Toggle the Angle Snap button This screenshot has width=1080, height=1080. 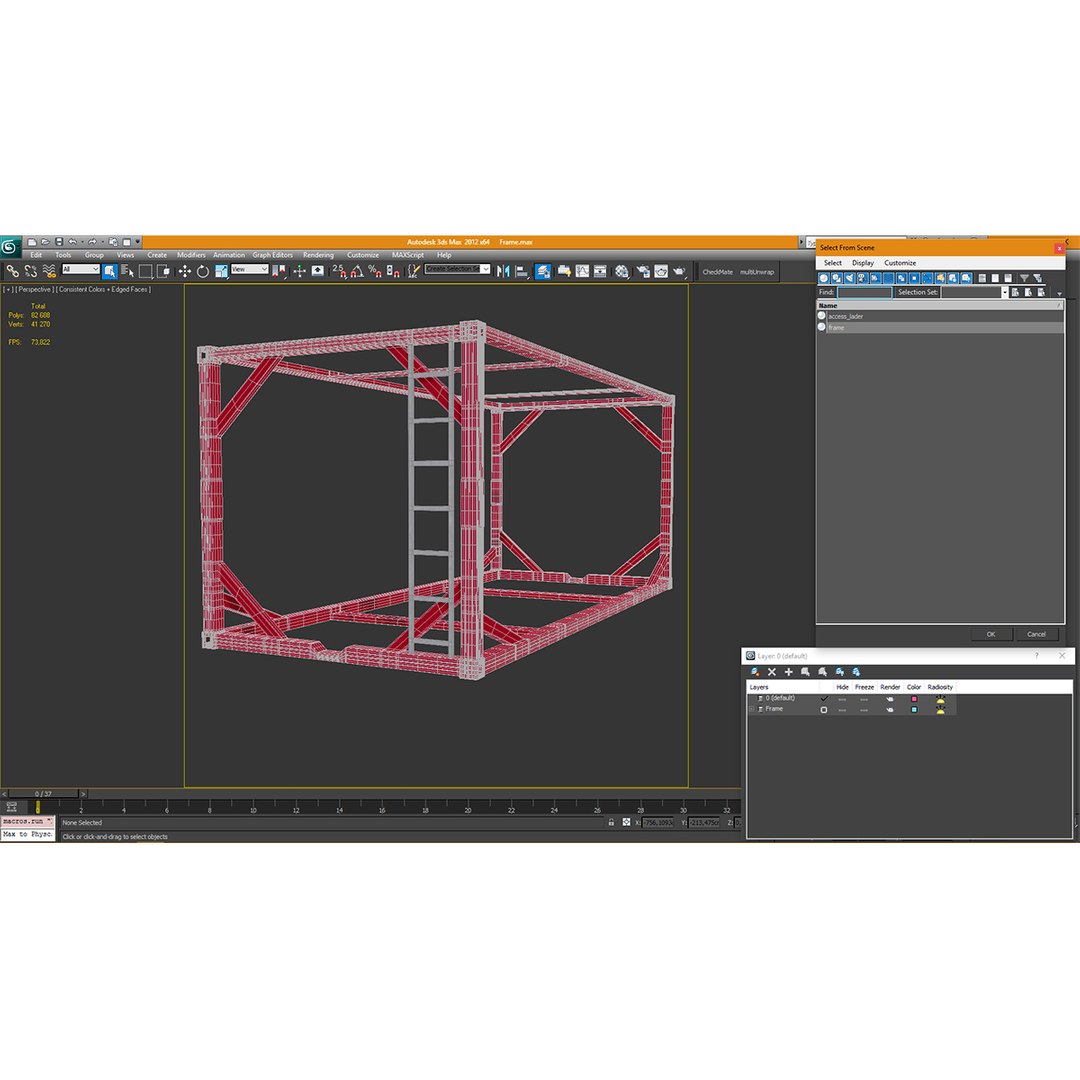357,271
